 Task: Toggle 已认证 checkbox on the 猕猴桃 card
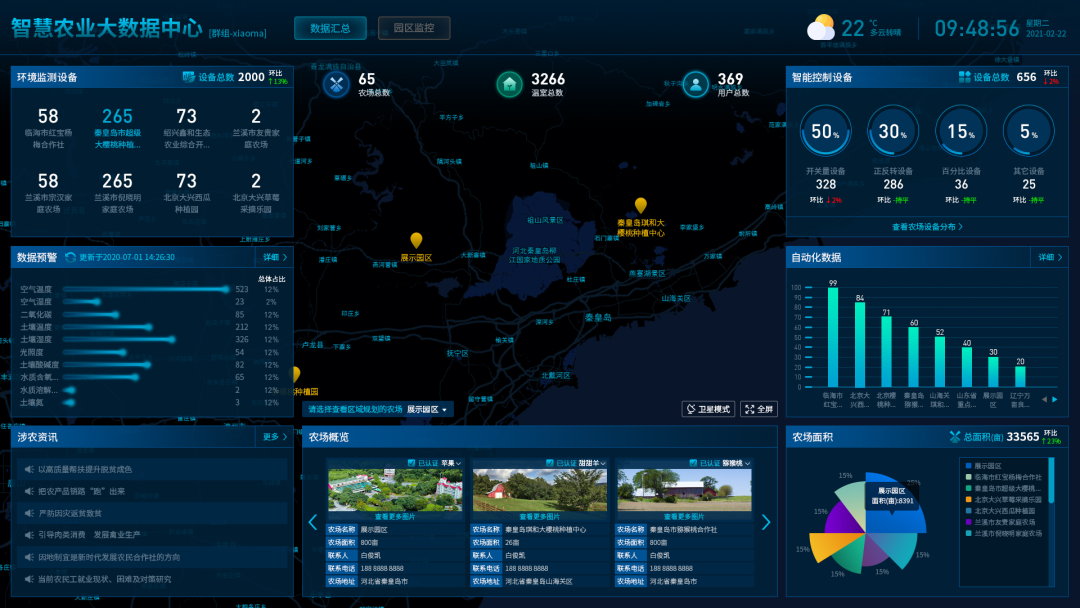pyautogui.click(x=693, y=463)
